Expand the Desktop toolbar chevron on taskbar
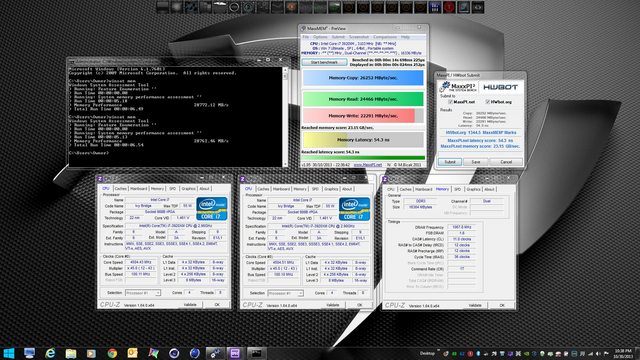 click(439, 351)
